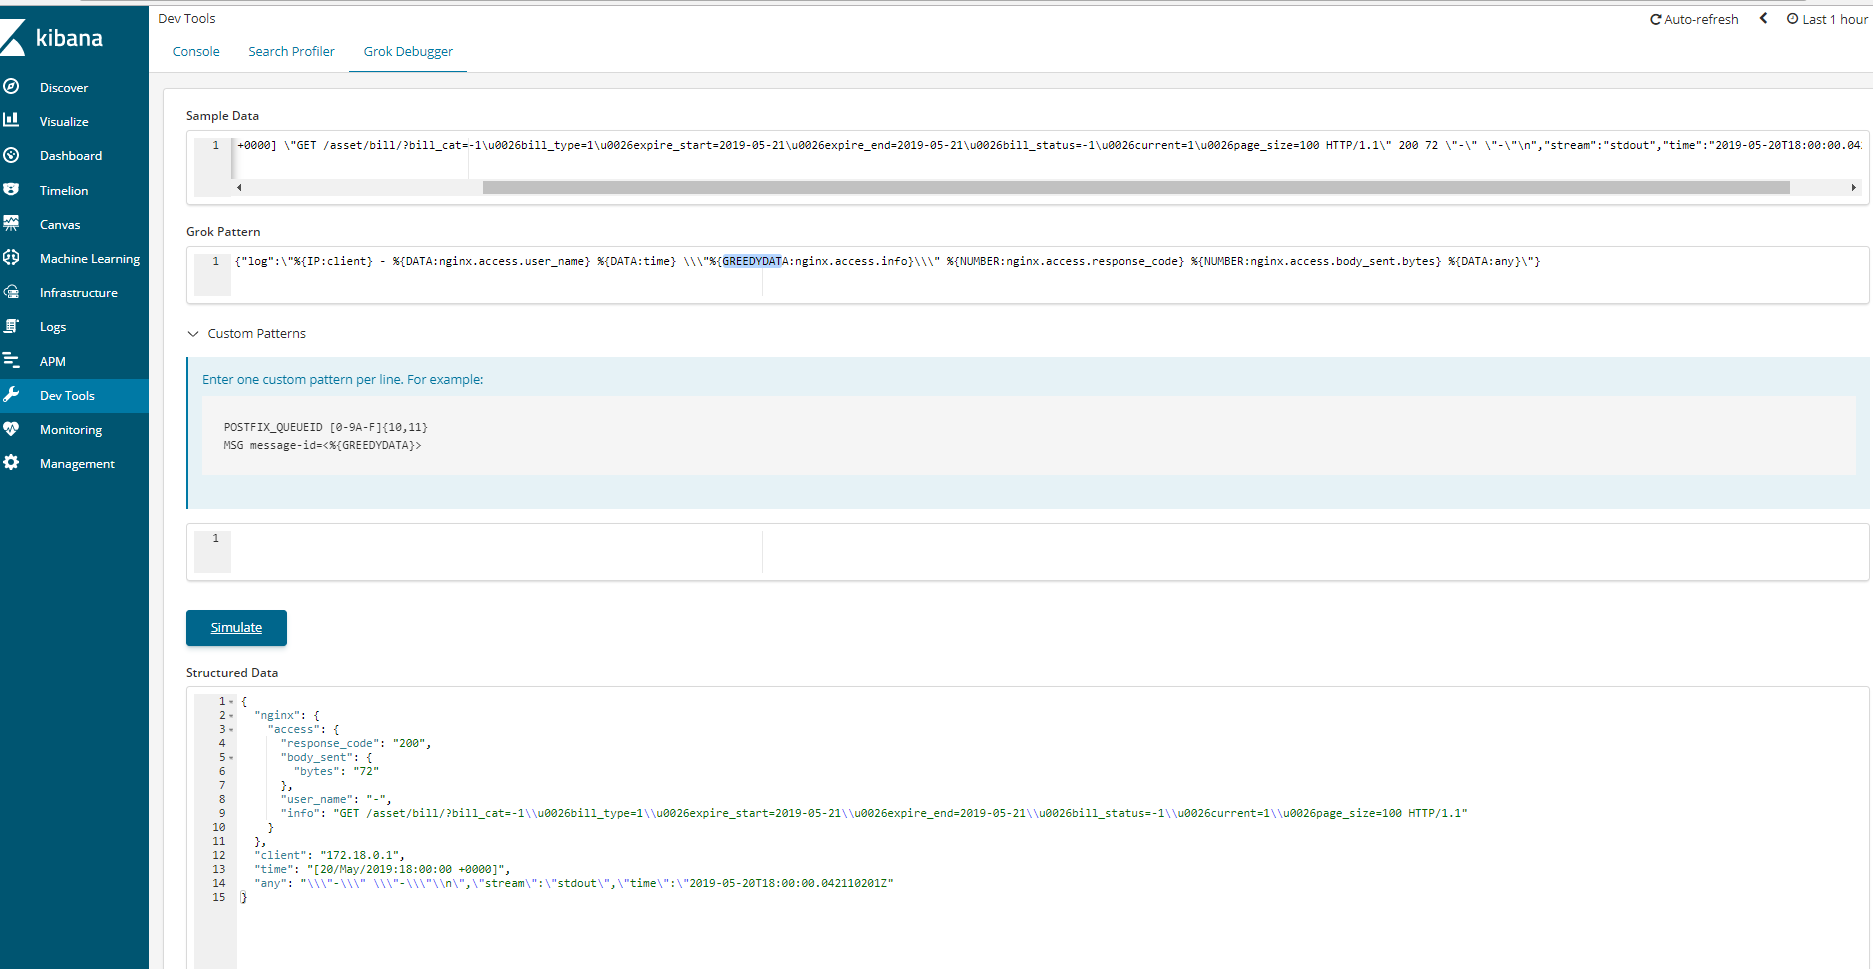This screenshot has height=969, width=1873.
Task: Click the POSTFIX_QUEUEID example pattern text
Action: (x=326, y=427)
